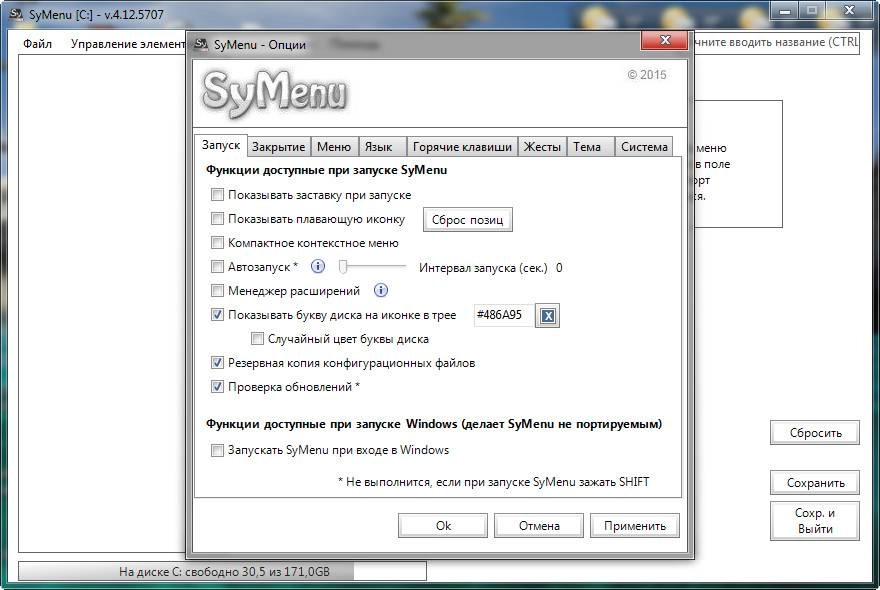This screenshot has width=880, height=590.
Task: Click the info icon beside Менеджер расширений
Action: (381, 290)
